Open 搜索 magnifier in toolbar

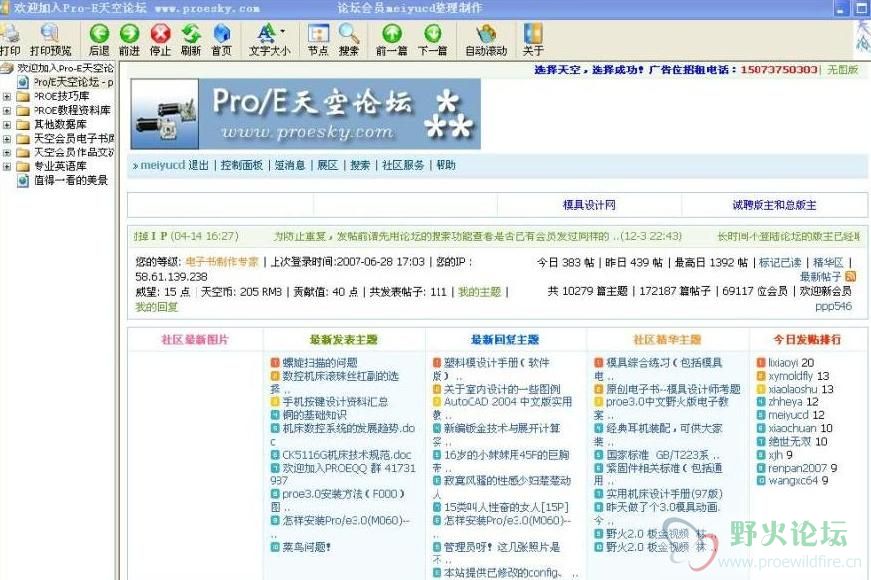349,34
